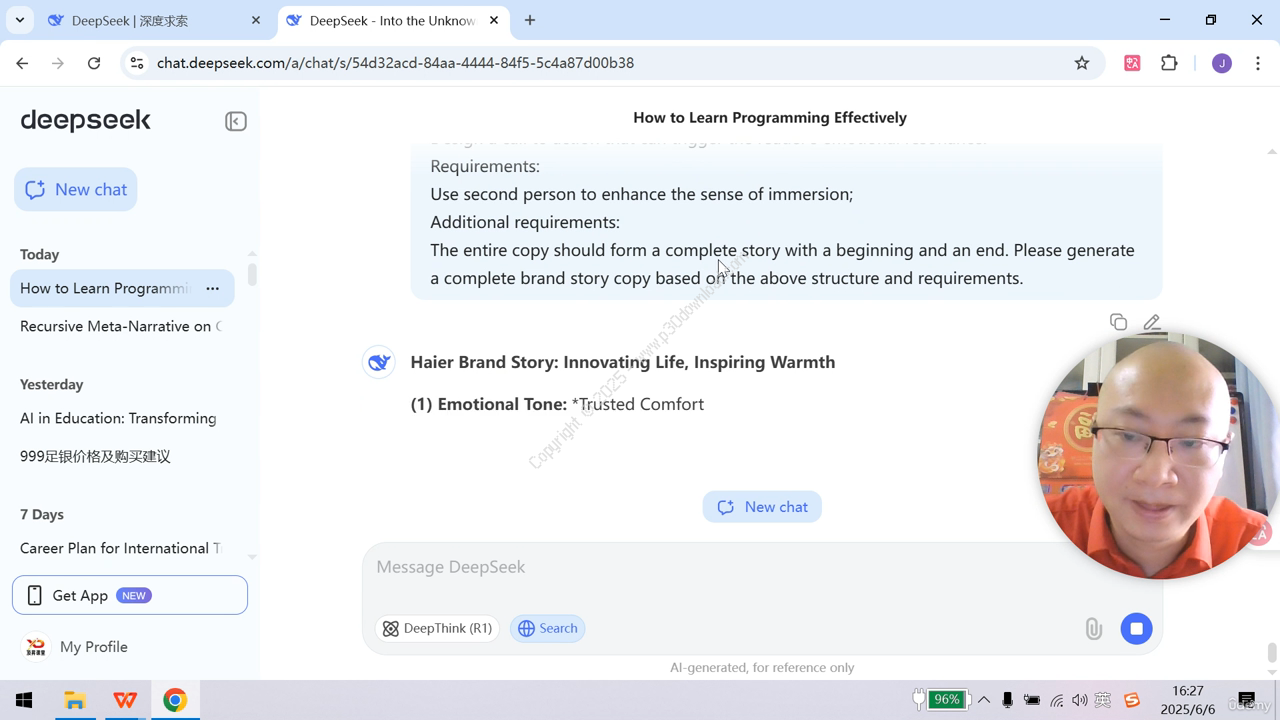Image resolution: width=1280 pixels, height=720 pixels.
Task: Collapse the DeepSeek sidebar panel
Action: coord(236,121)
